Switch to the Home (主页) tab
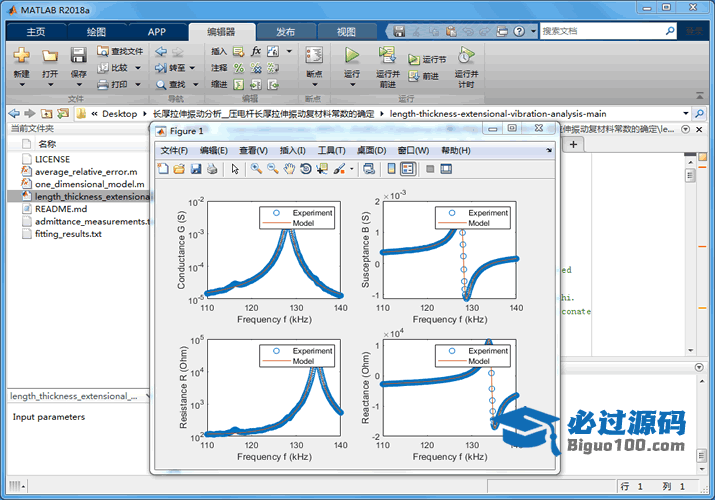The image size is (715, 500). tap(36, 32)
